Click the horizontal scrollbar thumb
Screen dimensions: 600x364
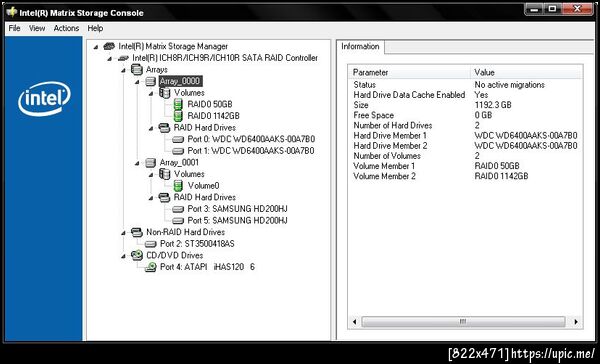tap(463, 322)
